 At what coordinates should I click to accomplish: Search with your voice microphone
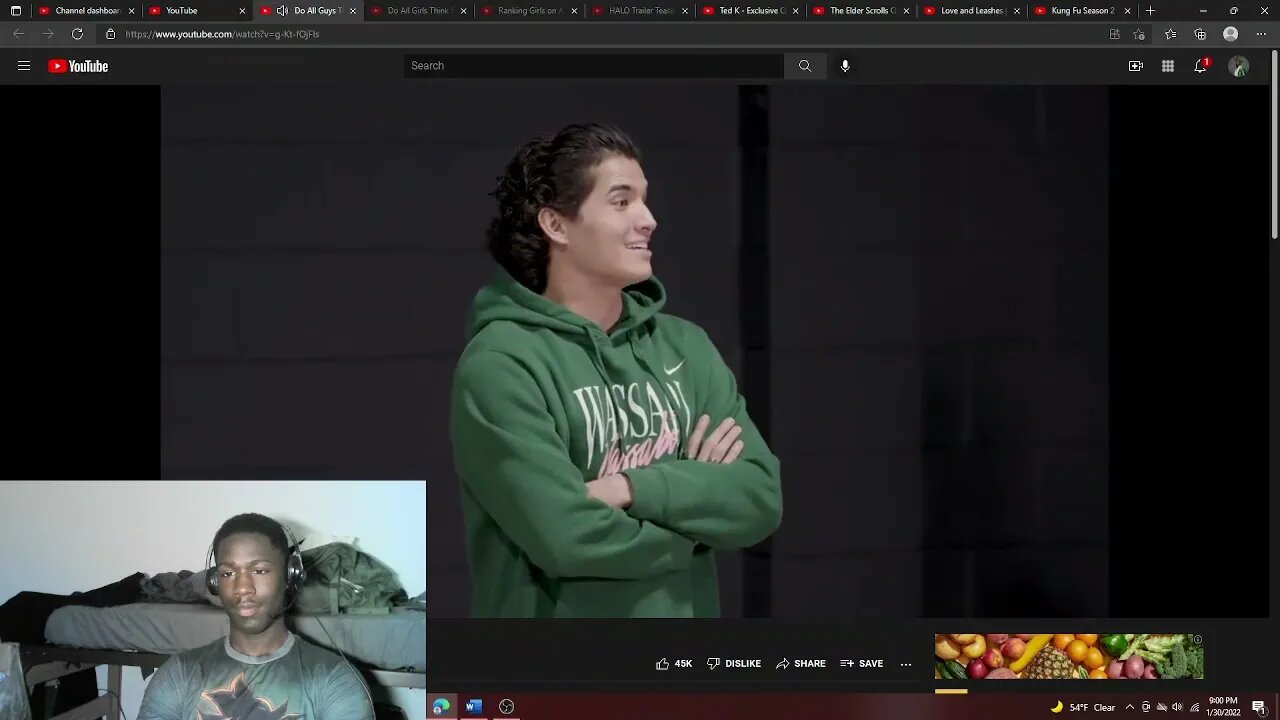click(x=845, y=66)
